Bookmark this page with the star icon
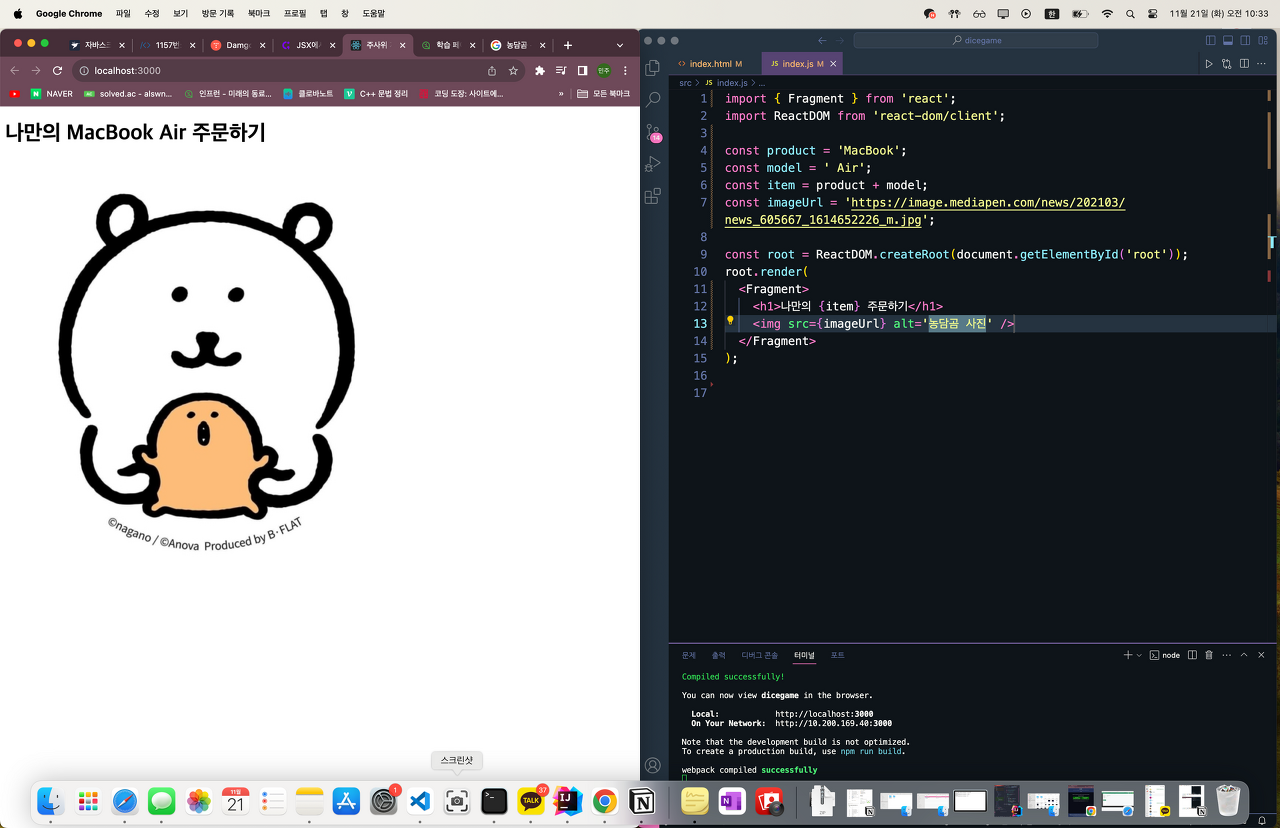The width and height of the screenshot is (1280, 828). 513,71
